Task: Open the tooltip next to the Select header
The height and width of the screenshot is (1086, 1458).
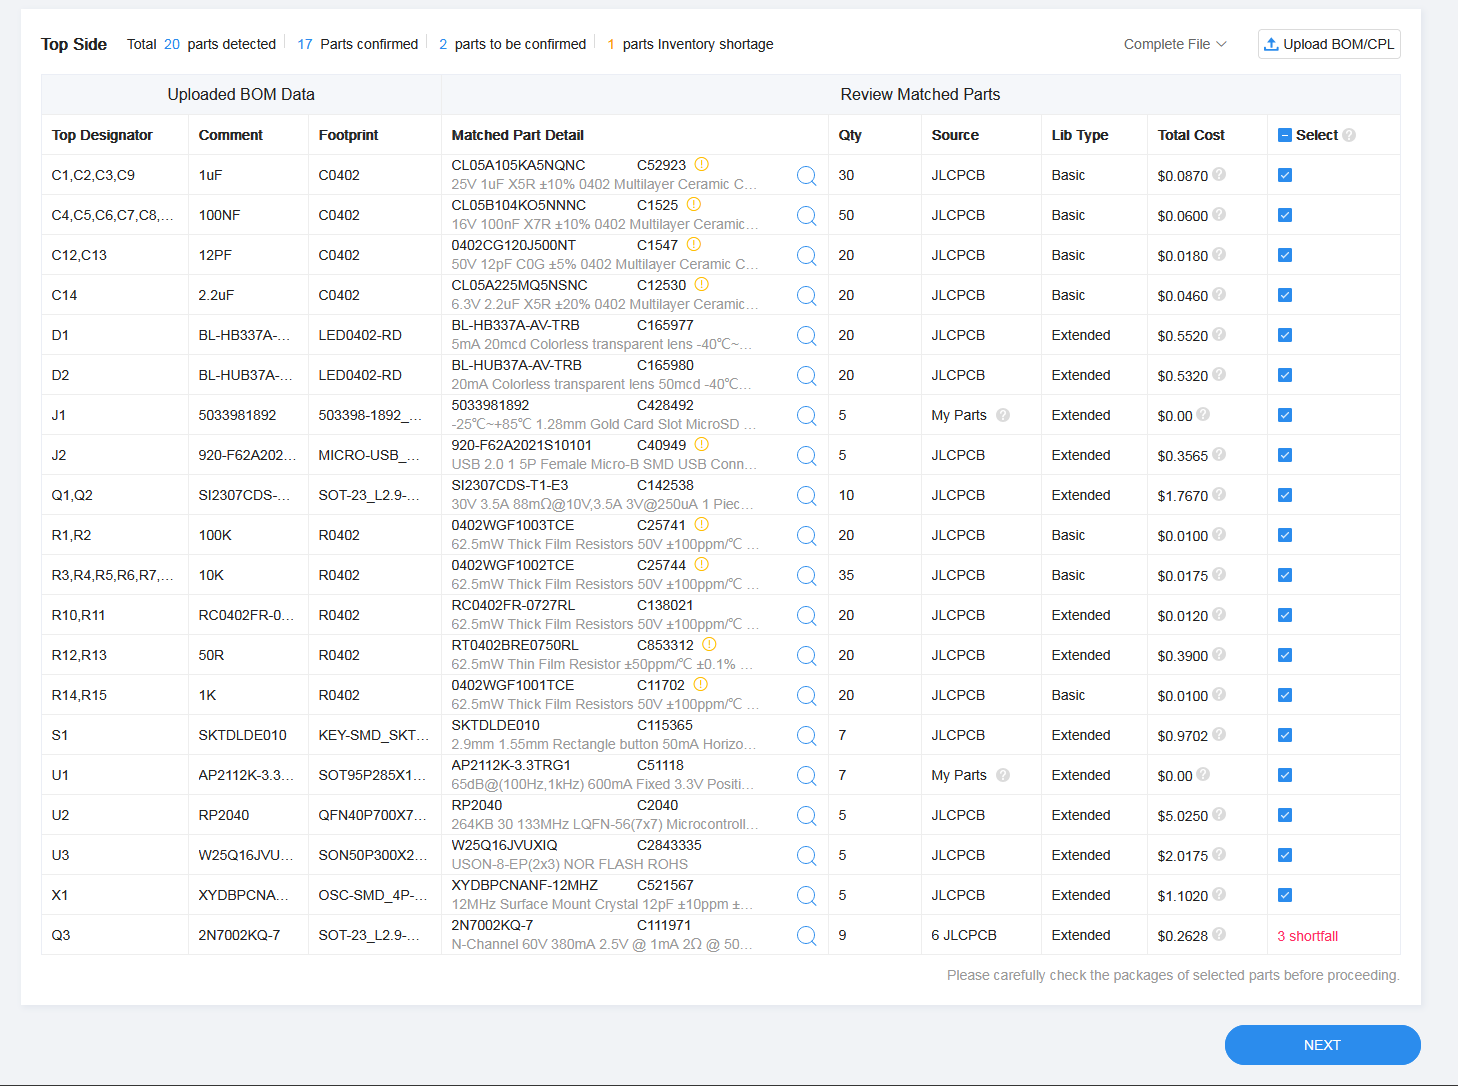Action: point(1348,134)
